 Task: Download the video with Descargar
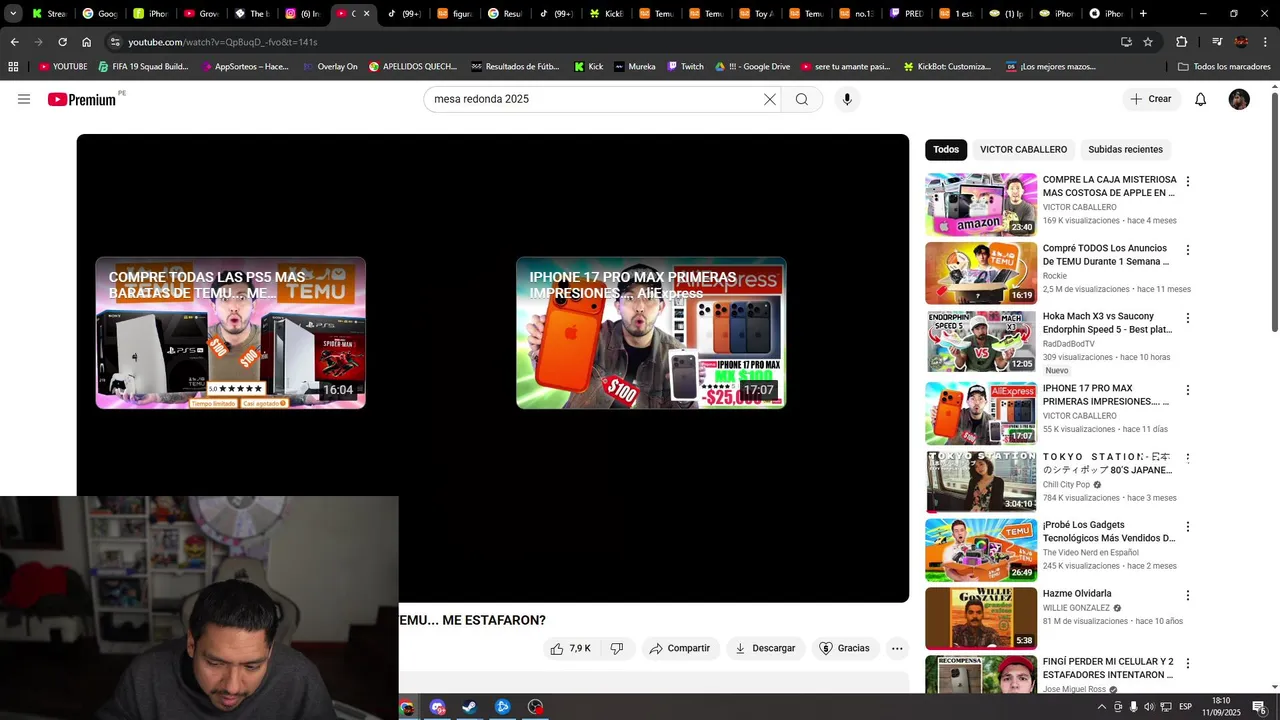click(765, 648)
